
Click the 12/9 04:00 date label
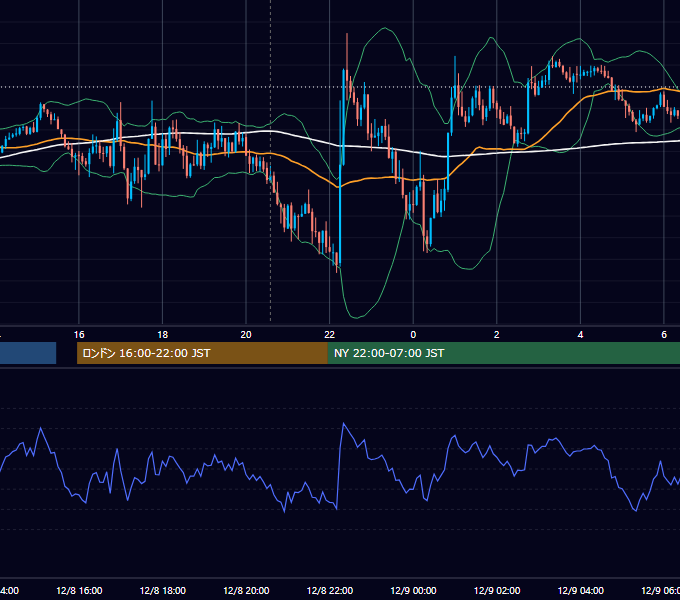pos(581,590)
